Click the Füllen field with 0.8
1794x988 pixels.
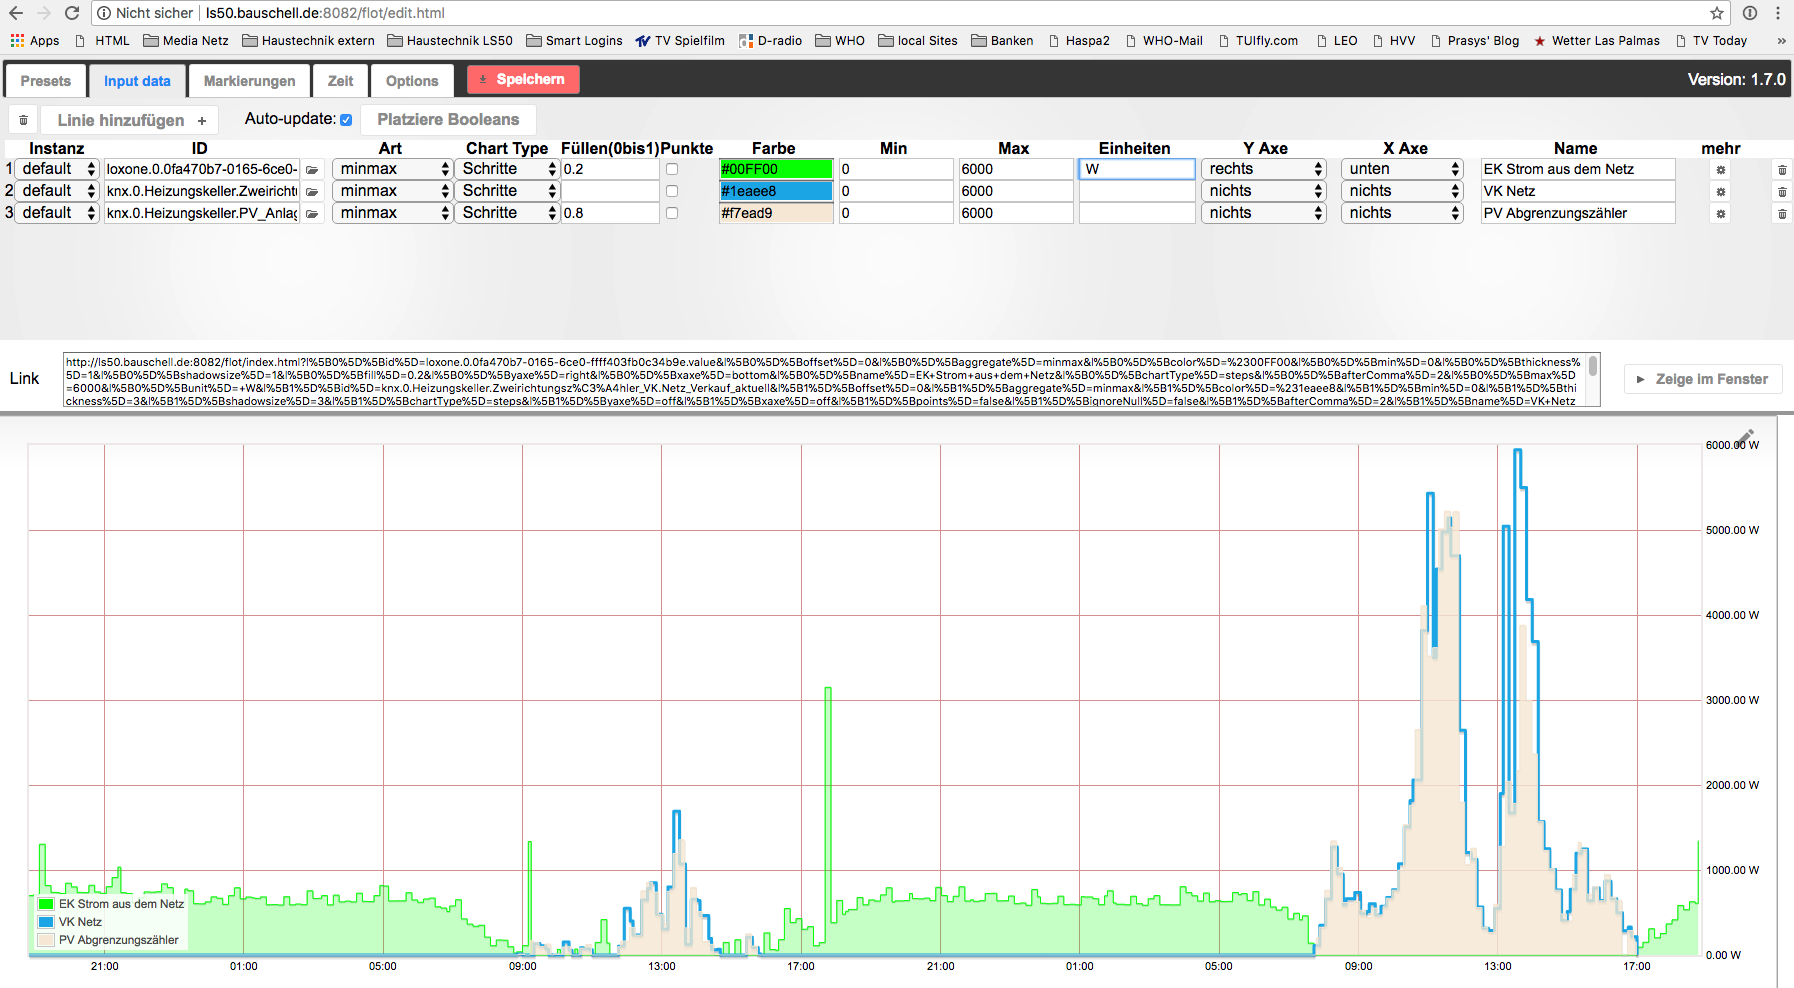(x=610, y=213)
